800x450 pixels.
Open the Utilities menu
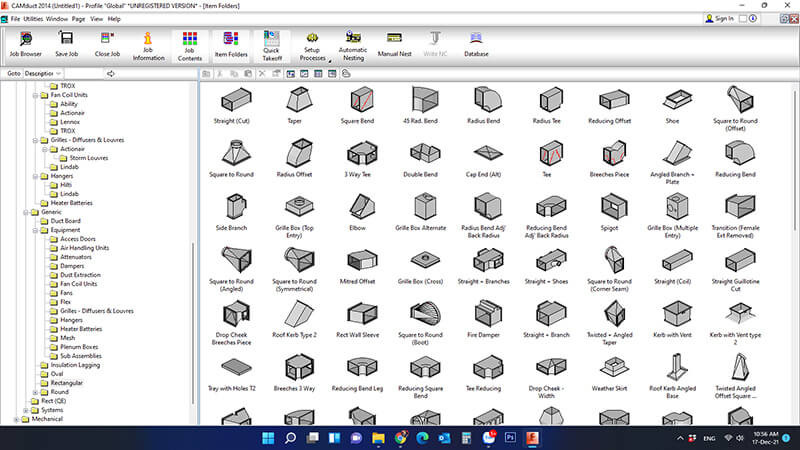pyautogui.click(x=33, y=19)
